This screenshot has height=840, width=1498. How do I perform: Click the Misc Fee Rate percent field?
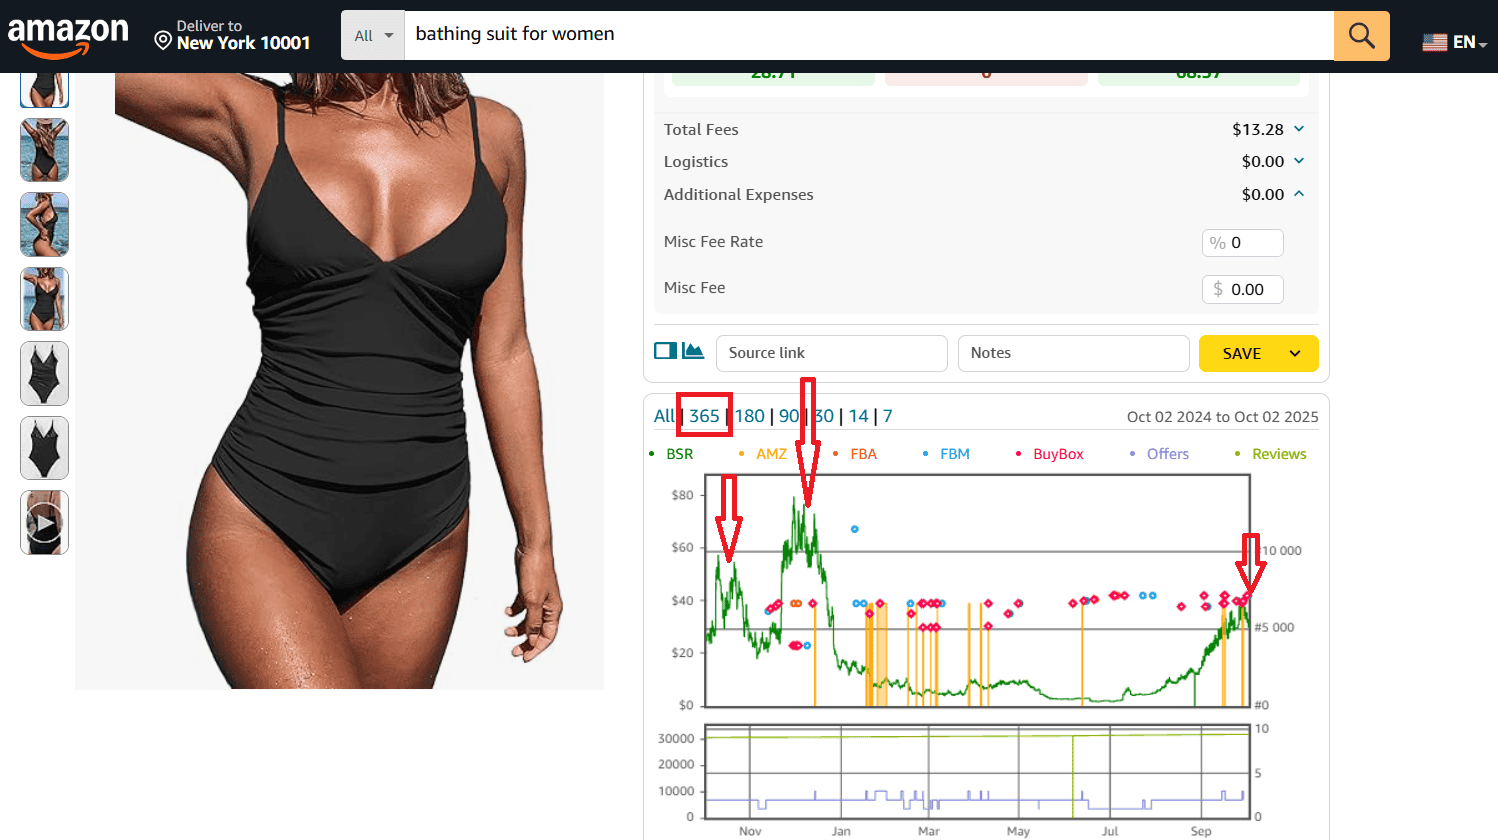click(x=1252, y=243)
